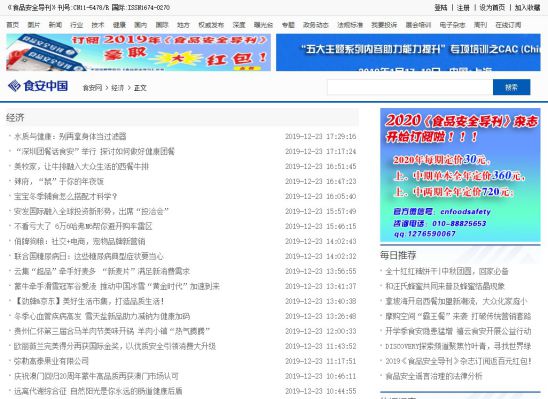Open the 法规标准 navigation item
This screenshot has height=399, width=548.
click(x=350, y=25)
